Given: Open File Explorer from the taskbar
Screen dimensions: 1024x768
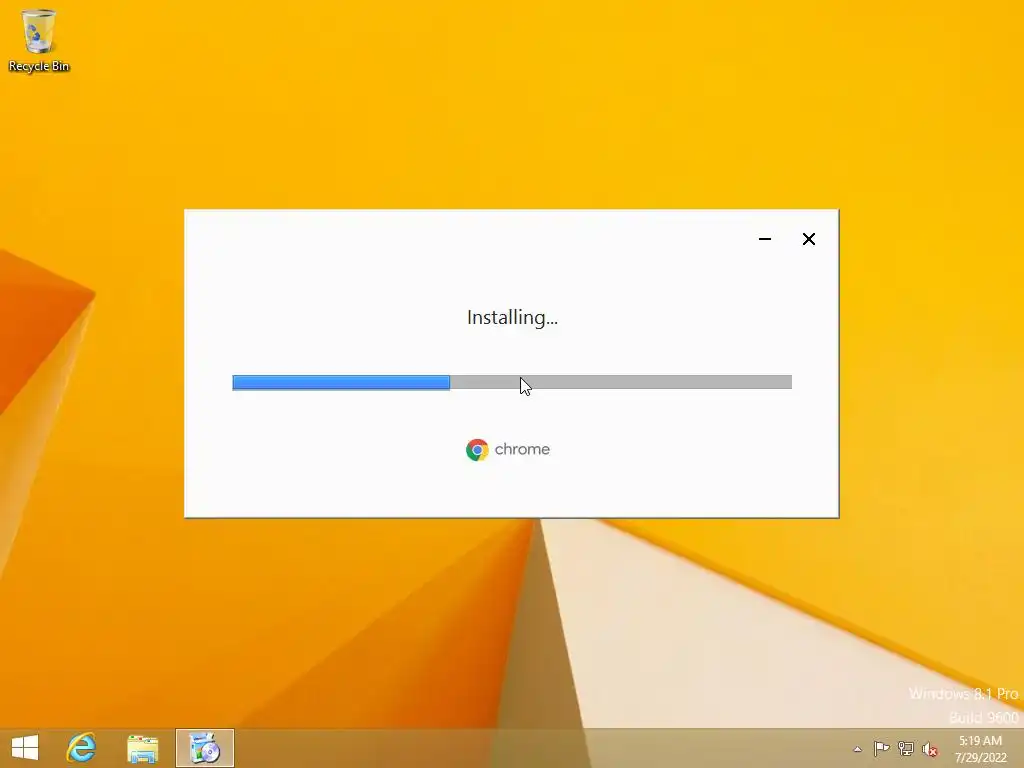Looking at the screenshot, I should (x=142, y=748).
